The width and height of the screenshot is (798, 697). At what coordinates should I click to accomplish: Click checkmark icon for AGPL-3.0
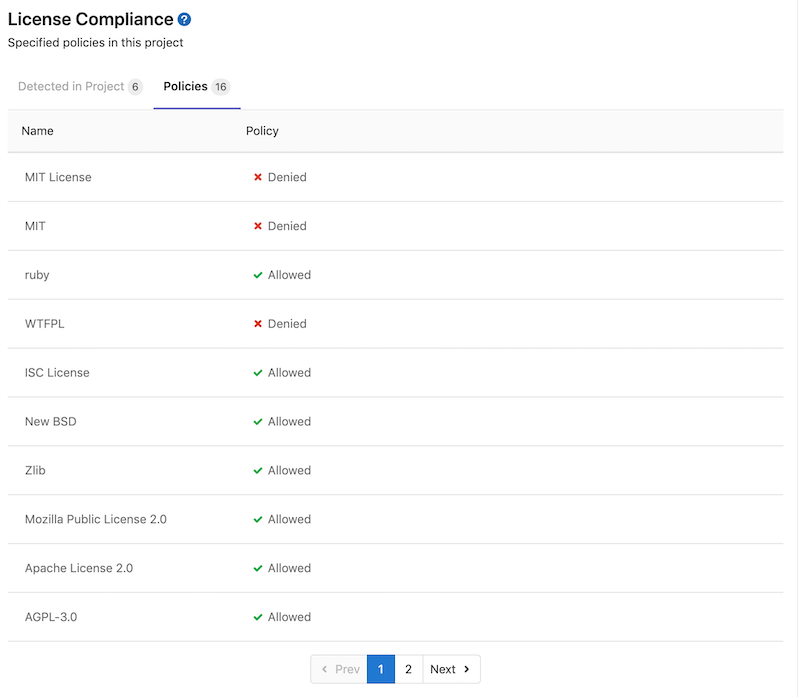click(x=258, y=617)
